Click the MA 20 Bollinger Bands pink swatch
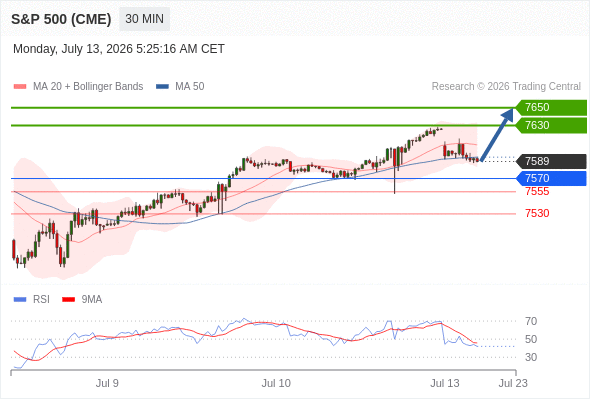Viewport: 590px width, 400px height. [x=20, y=87]
